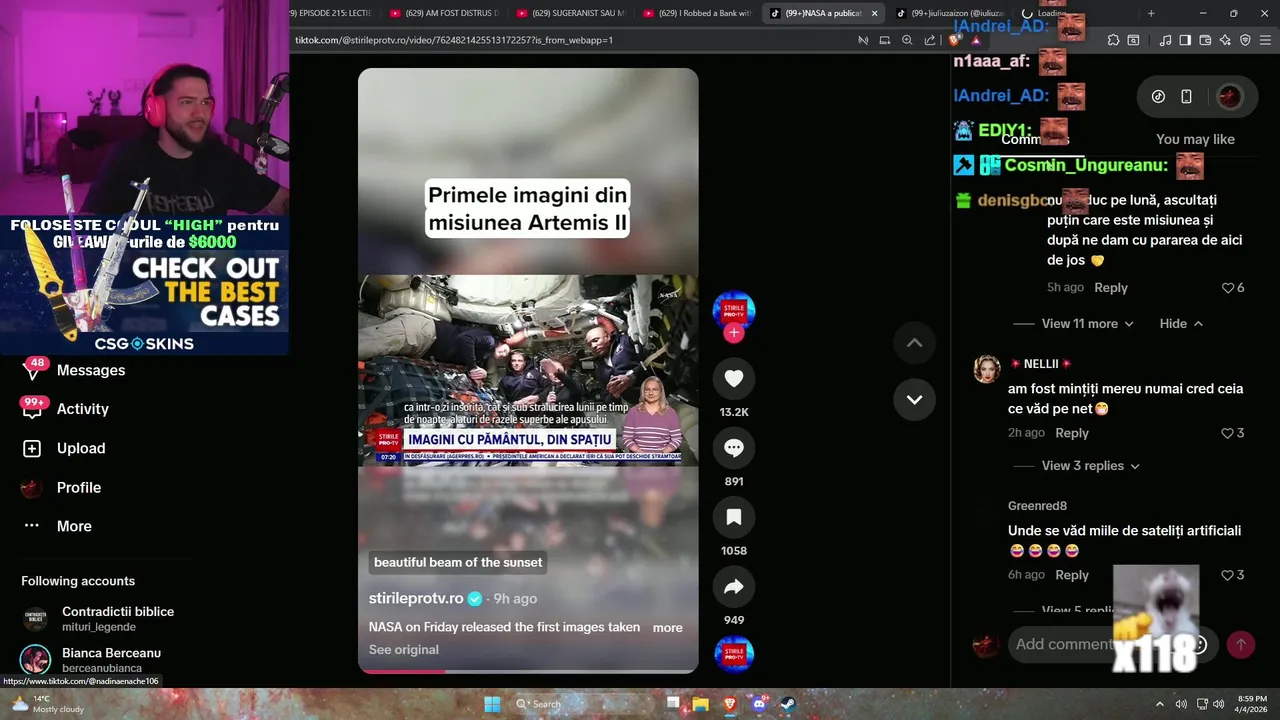Viewport: 1280px width, 720px height.
Task: Open Messages in the TikTok sidebar
Action: (75, 370)
